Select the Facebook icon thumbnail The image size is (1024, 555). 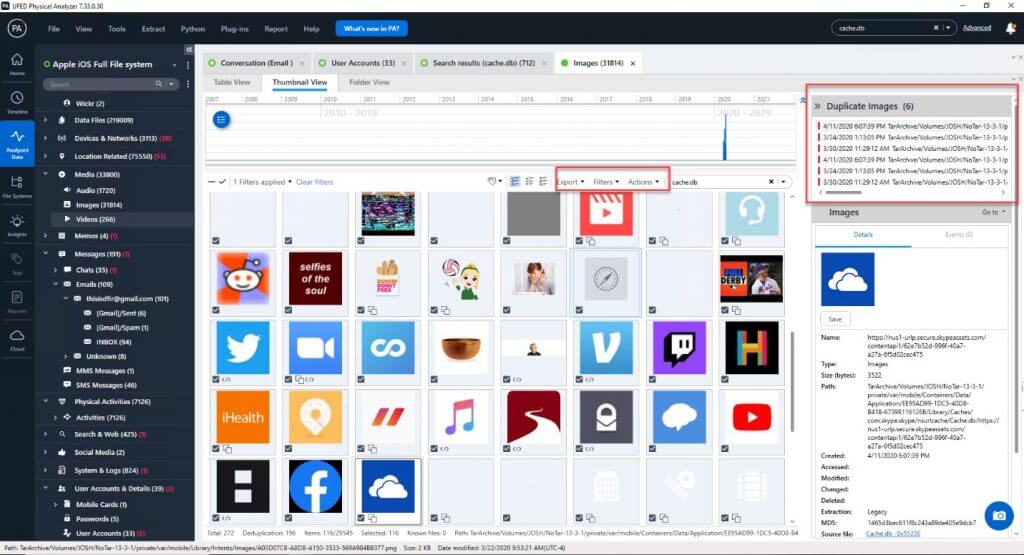coord(315,486)
